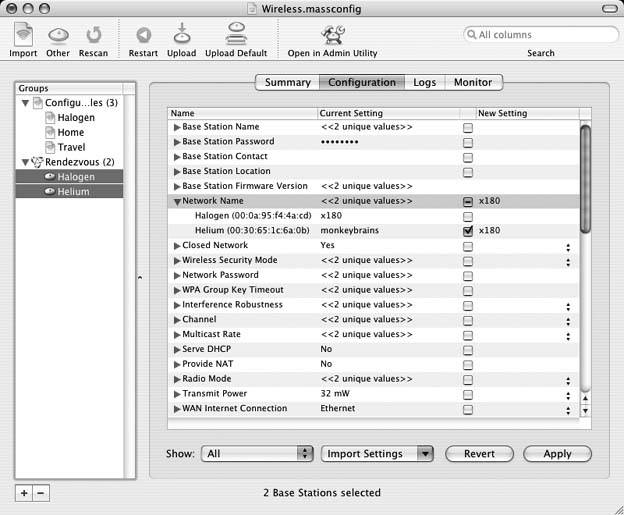Click the Other base station icon

click(58, 35)
